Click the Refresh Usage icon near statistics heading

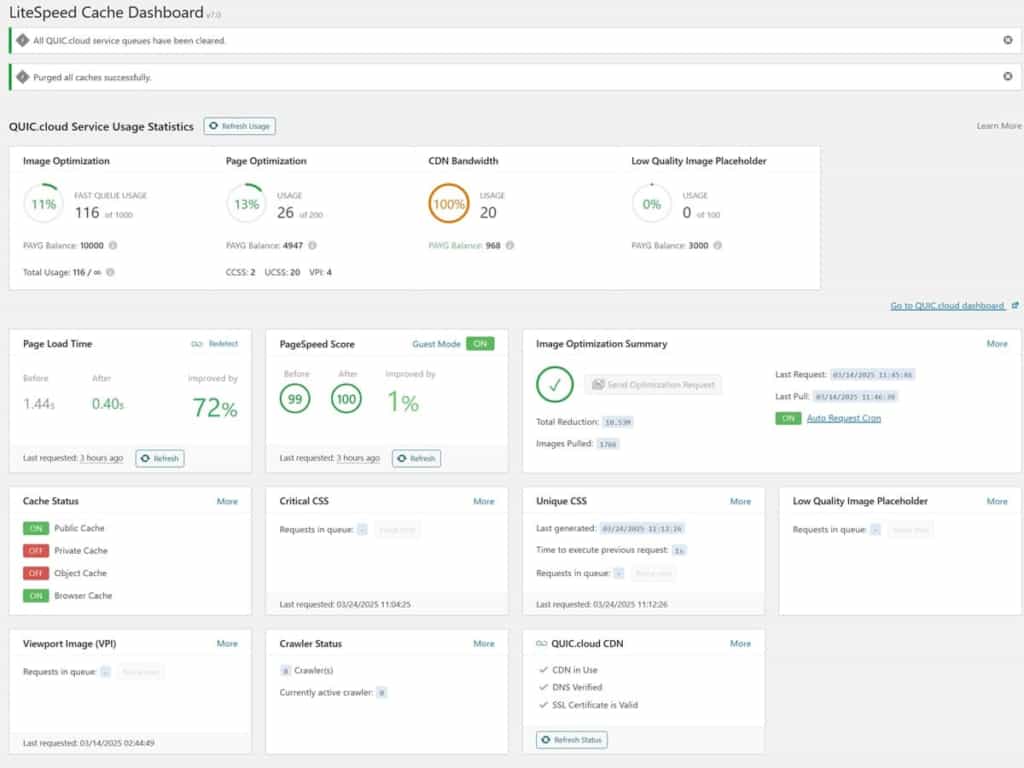coord(213,126)
